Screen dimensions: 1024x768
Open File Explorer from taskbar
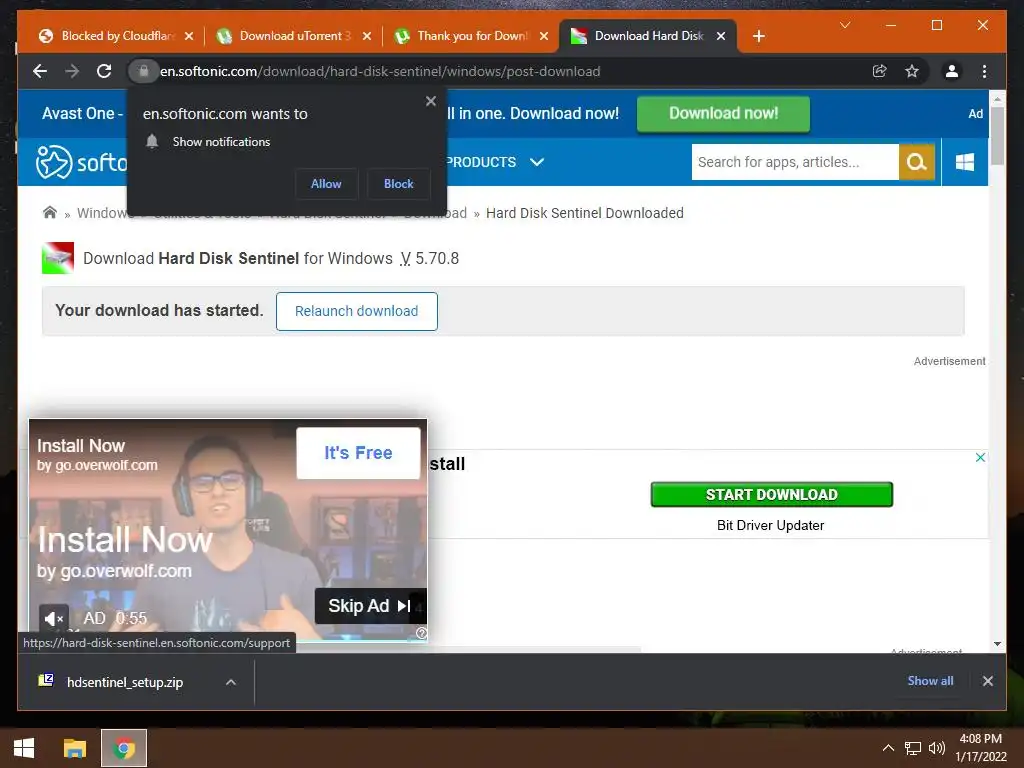74,748
